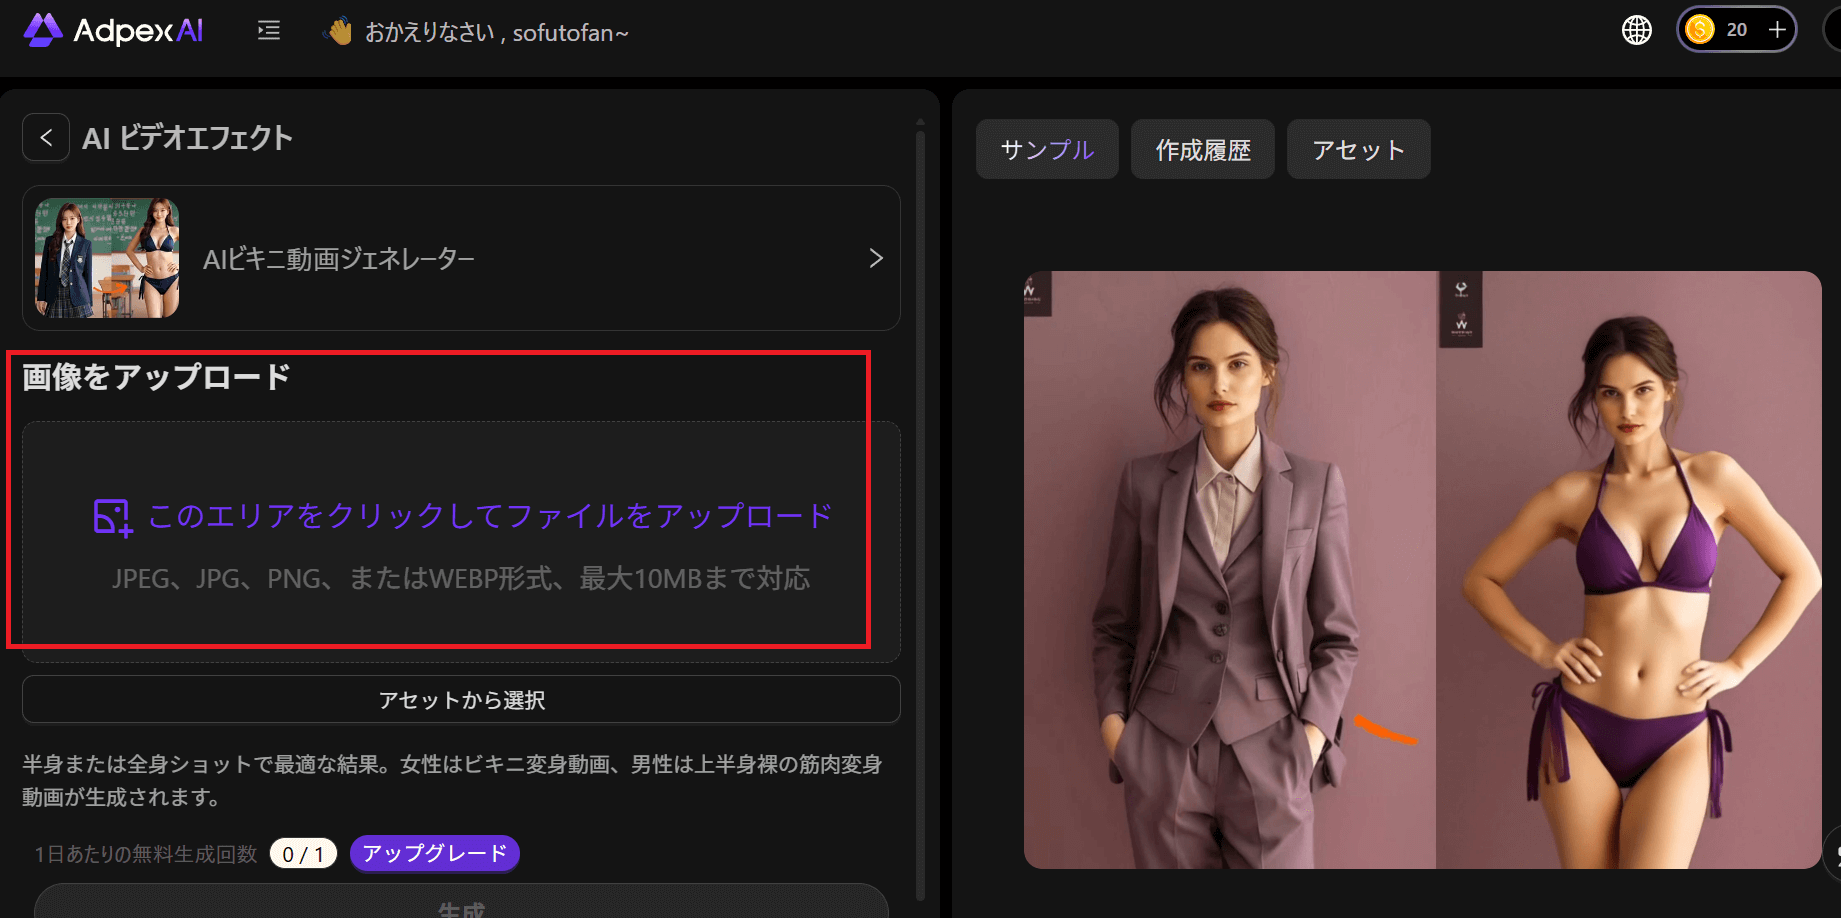This screenshot has height=918, width=1841.
Task: Switch to the アセット tab
Action: [1358, 148]
